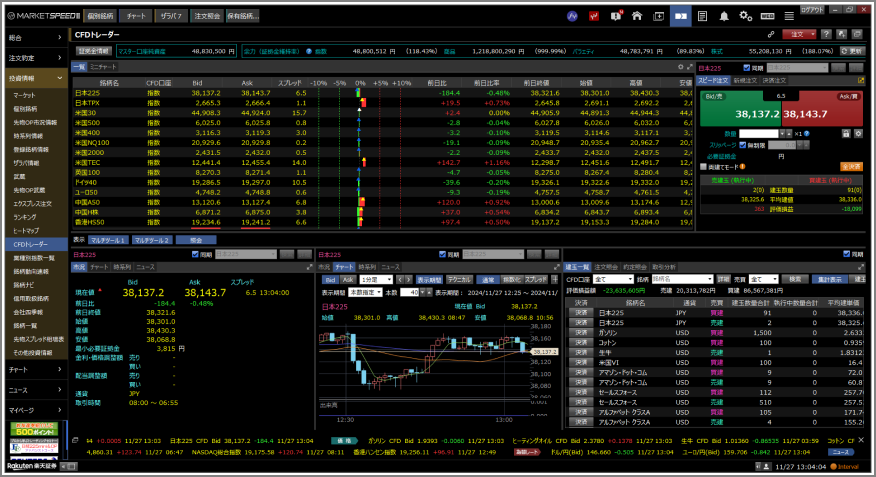876x477 pixels.
Task: Select the Ask toggle in chart toolbar
Action: (x=348, y=280)
